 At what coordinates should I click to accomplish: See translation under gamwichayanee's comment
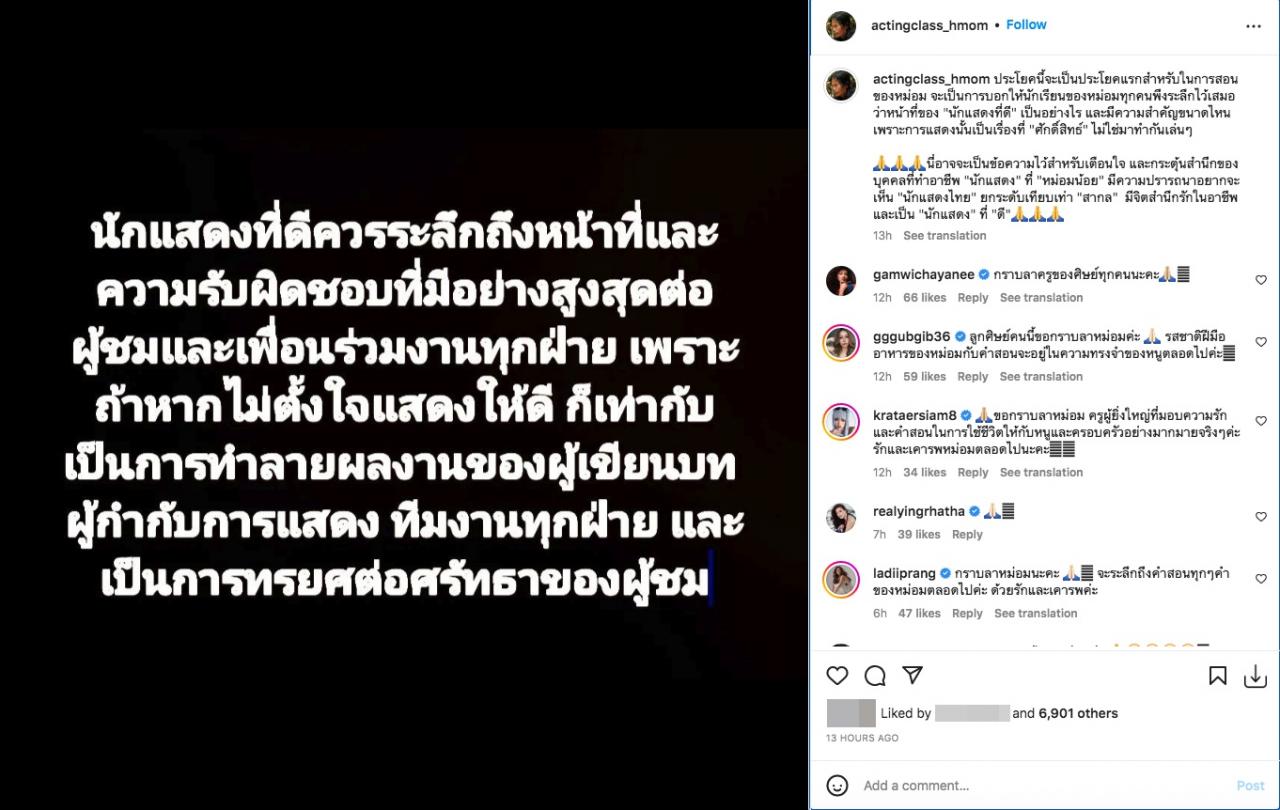(1041, 298)
